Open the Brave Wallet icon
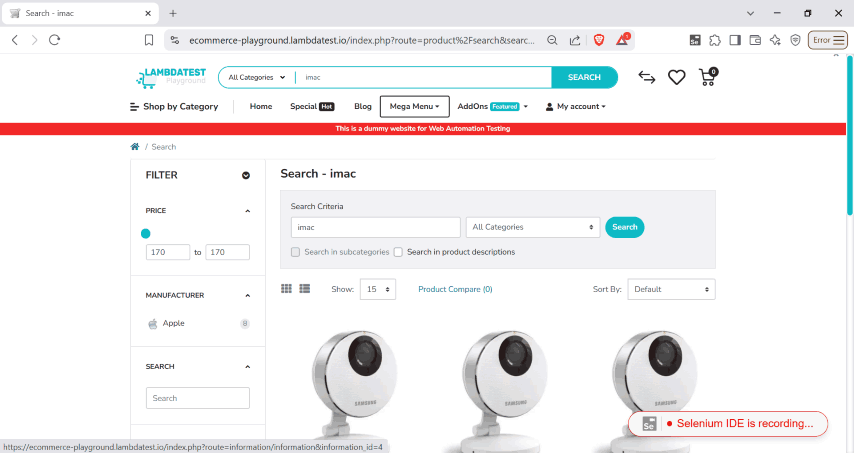 coord(755,40)
